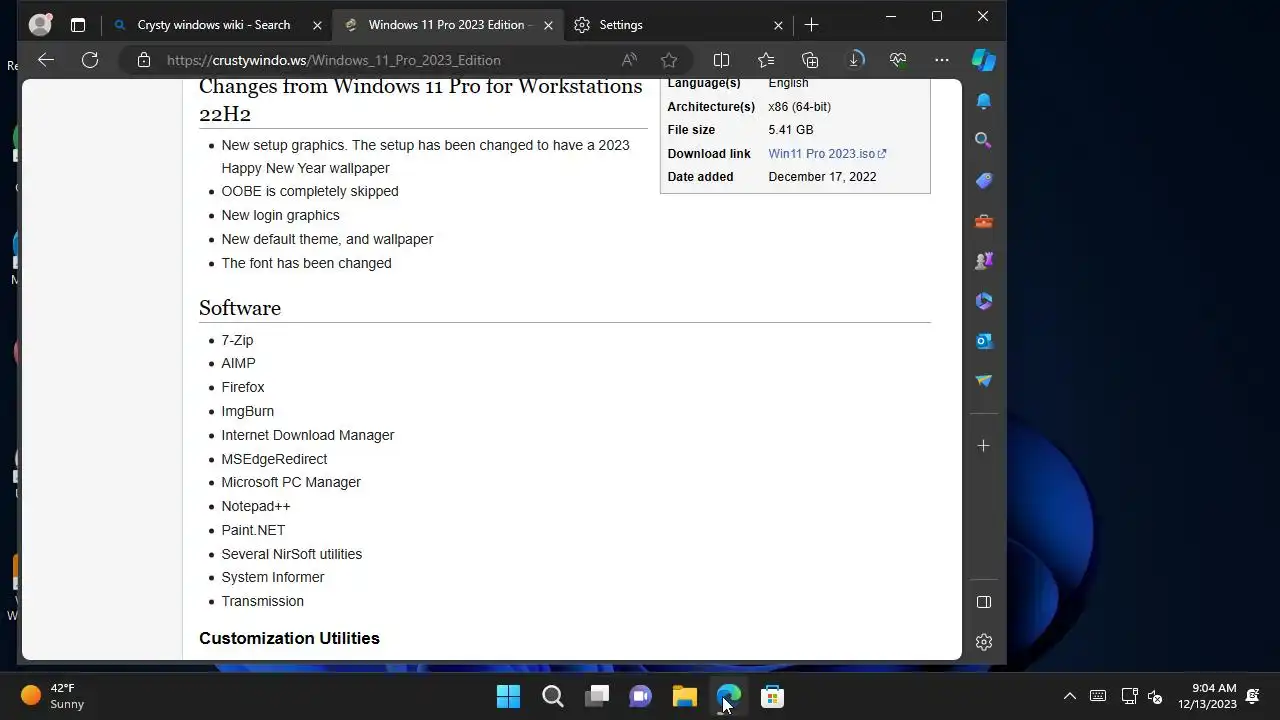Refresh the current page
1280x720 pixels.
[90, 60]
